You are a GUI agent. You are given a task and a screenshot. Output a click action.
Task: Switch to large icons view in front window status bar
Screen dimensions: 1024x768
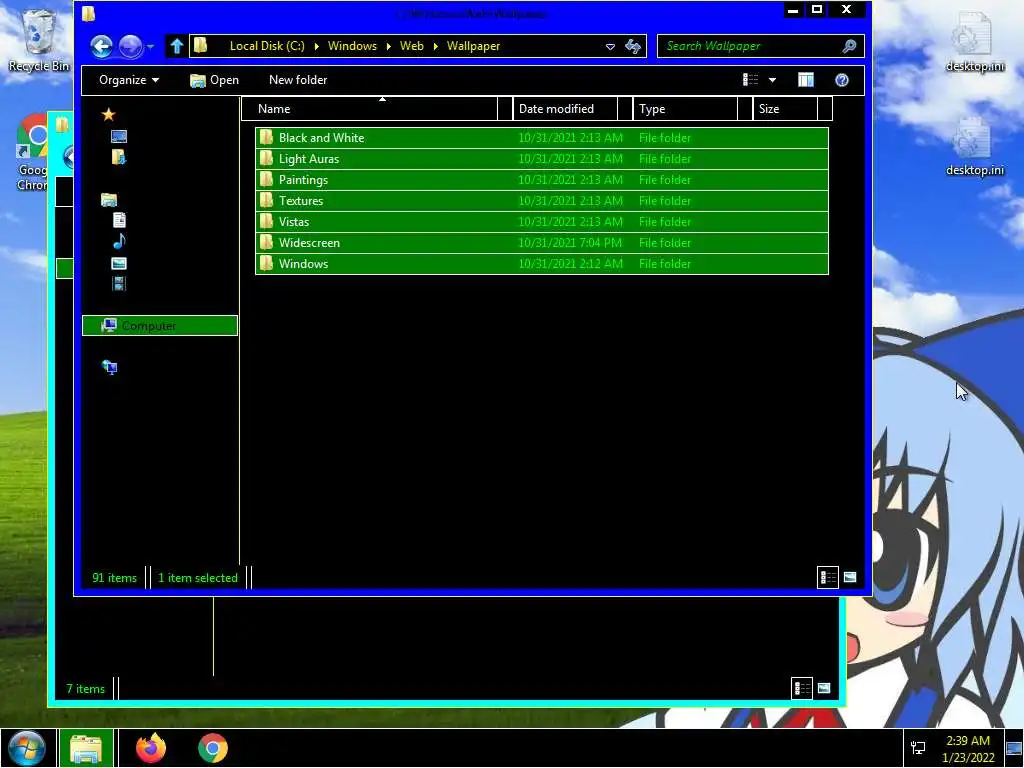click(850, 577)
